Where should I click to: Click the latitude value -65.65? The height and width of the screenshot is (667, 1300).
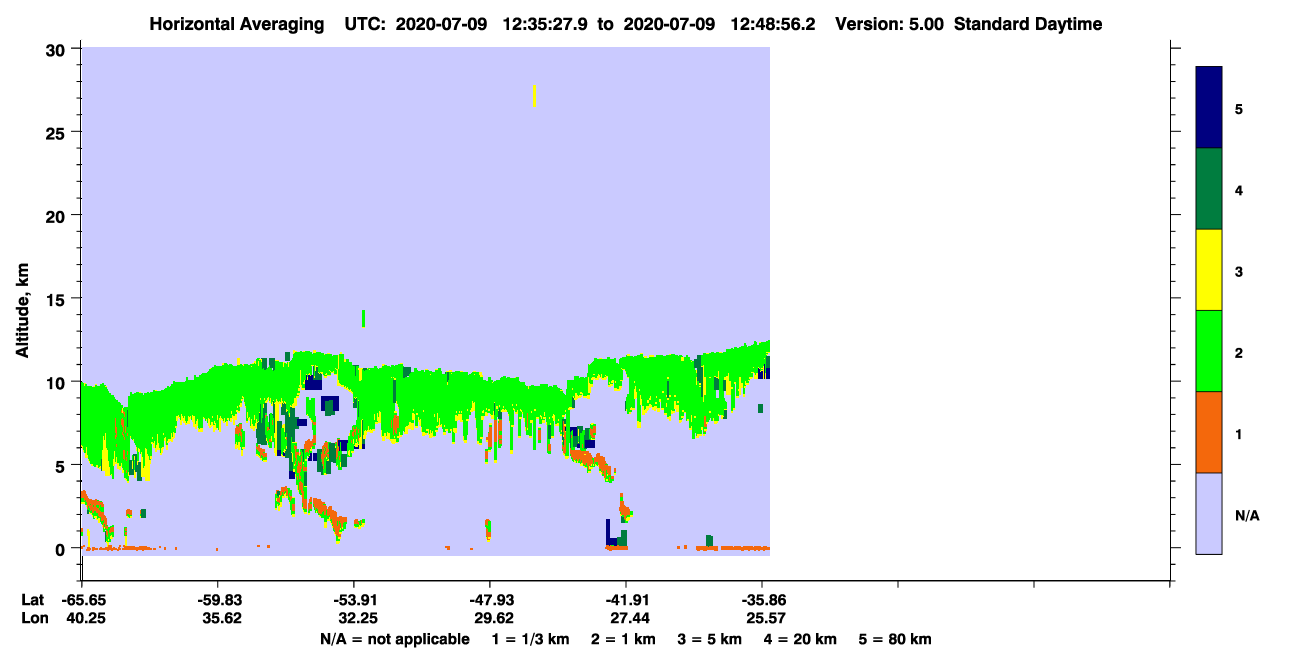click(82, 600)
